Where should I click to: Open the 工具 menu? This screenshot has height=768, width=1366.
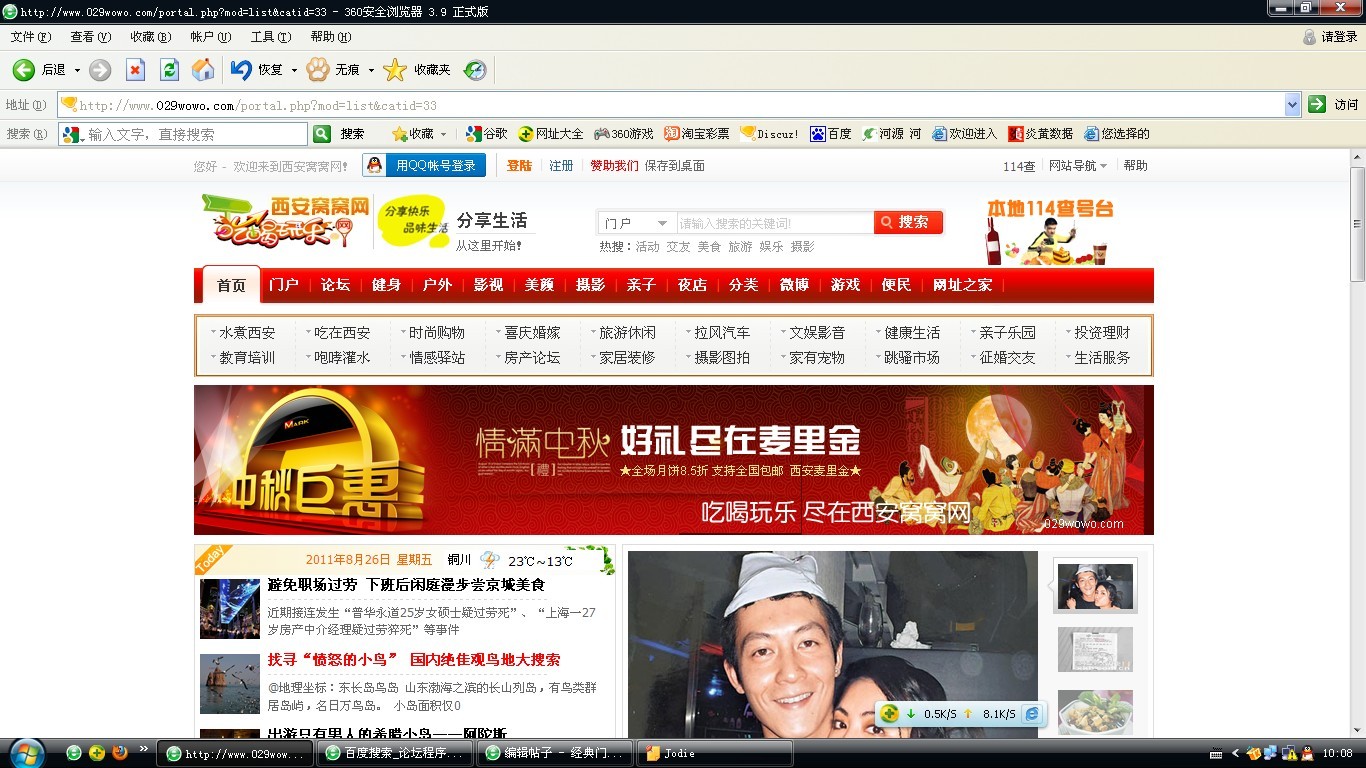(270, 37)
